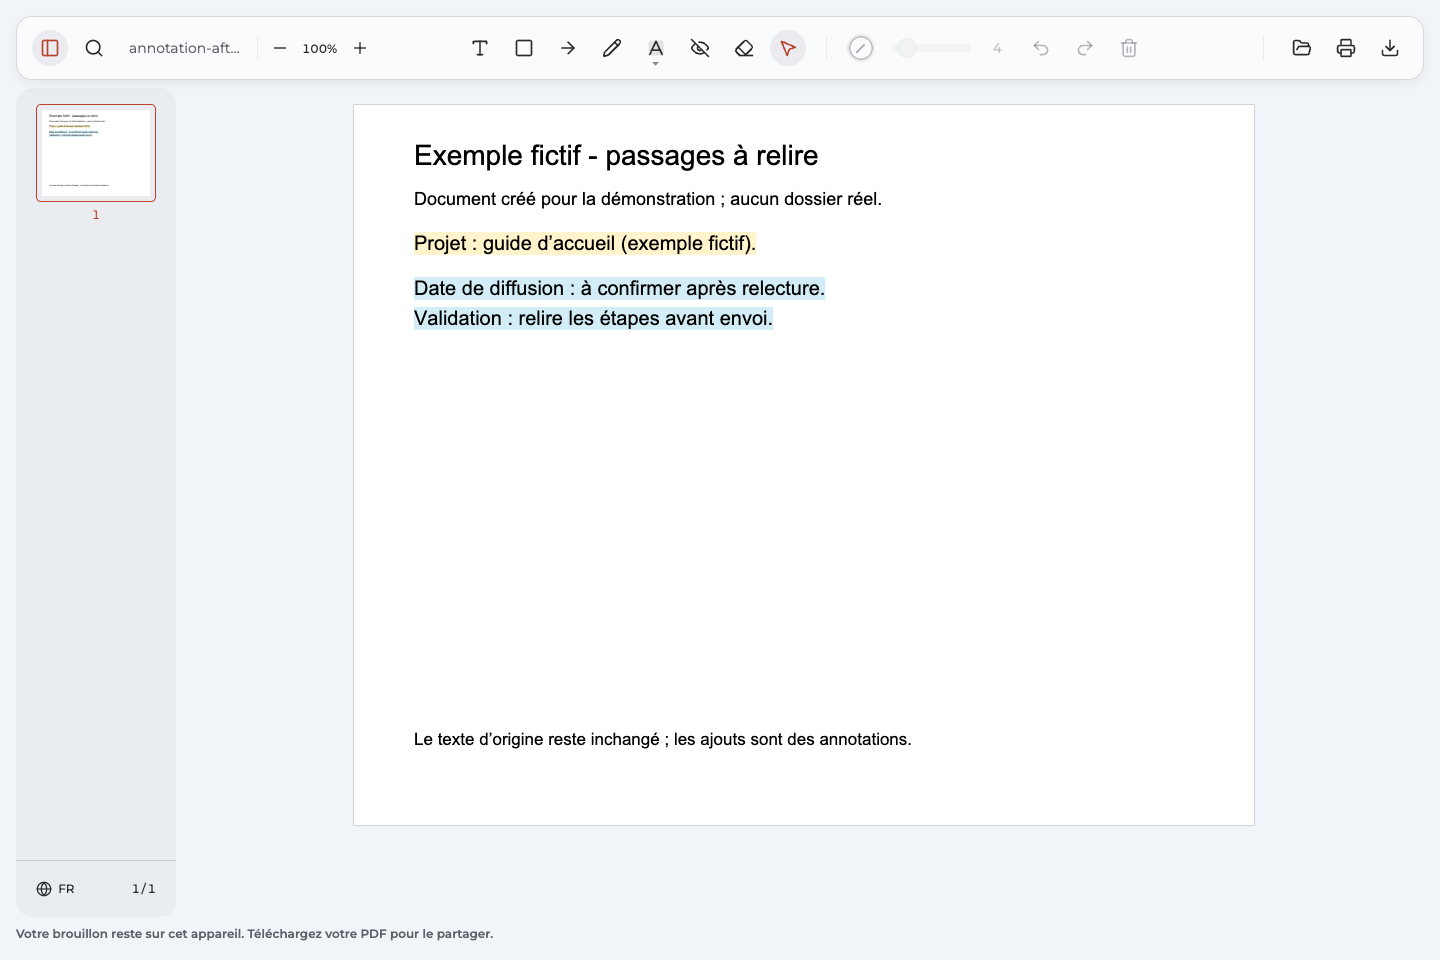Select the Text tool
The image size is (1440, 960).
[480, 48]
